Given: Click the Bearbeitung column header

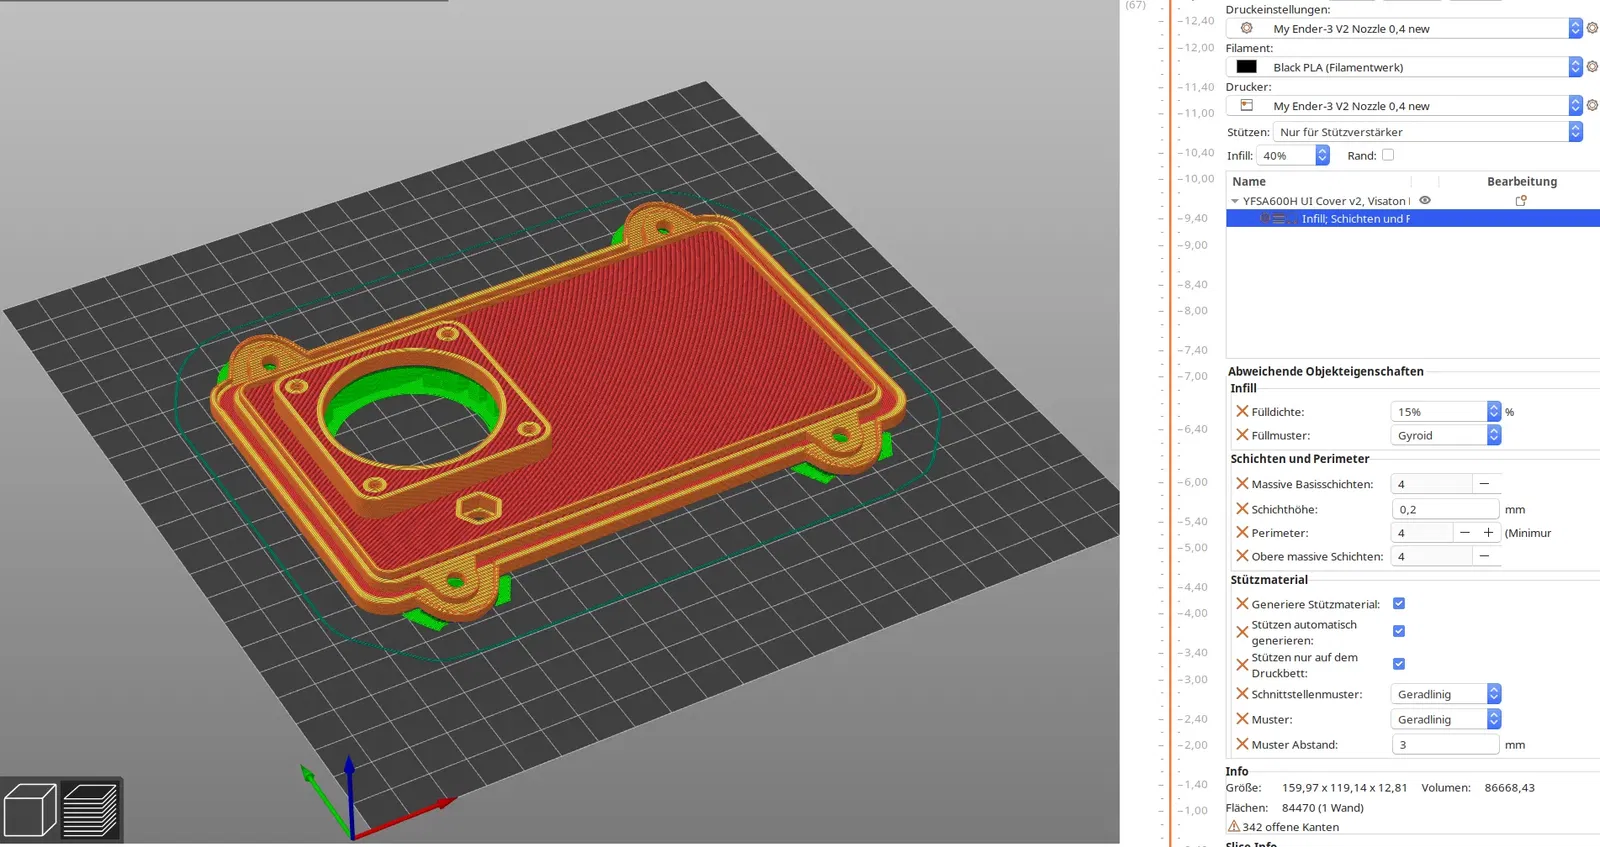Looking at the screenshot, I should tap(1521, 181).
